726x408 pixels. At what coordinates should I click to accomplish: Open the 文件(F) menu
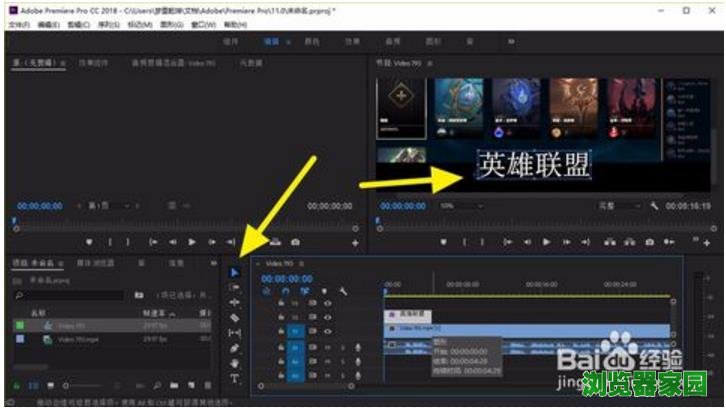pos(19,23)
